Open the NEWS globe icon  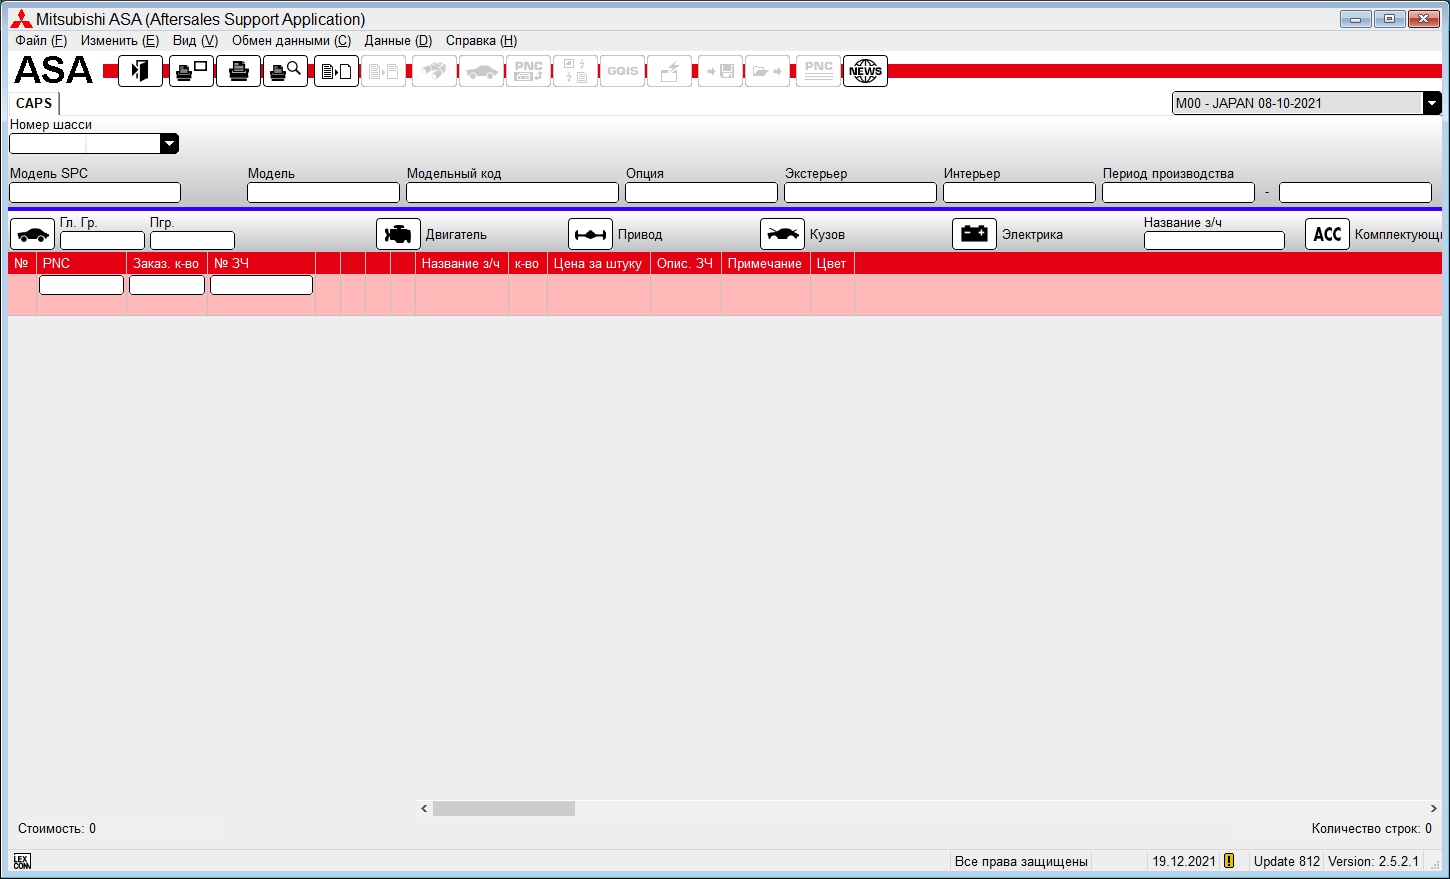[x=865, y=71]
